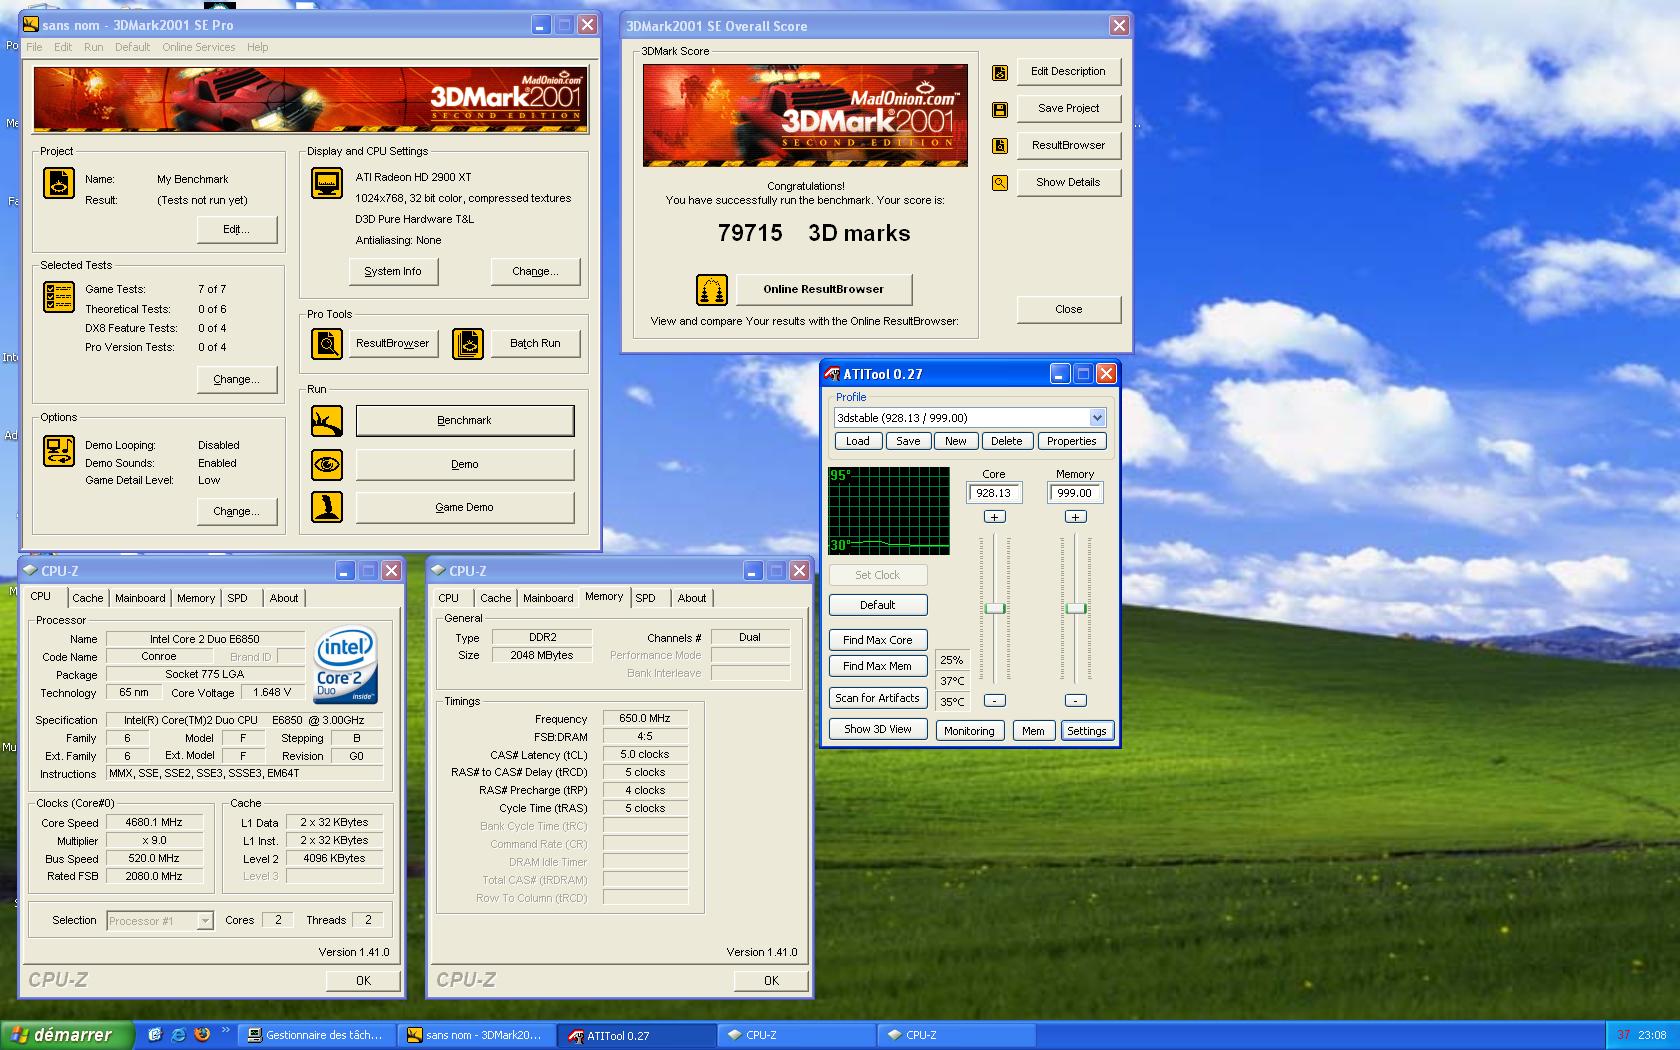
Task: Increase Core clock with plus button
Action: click(x=994, y=517)
